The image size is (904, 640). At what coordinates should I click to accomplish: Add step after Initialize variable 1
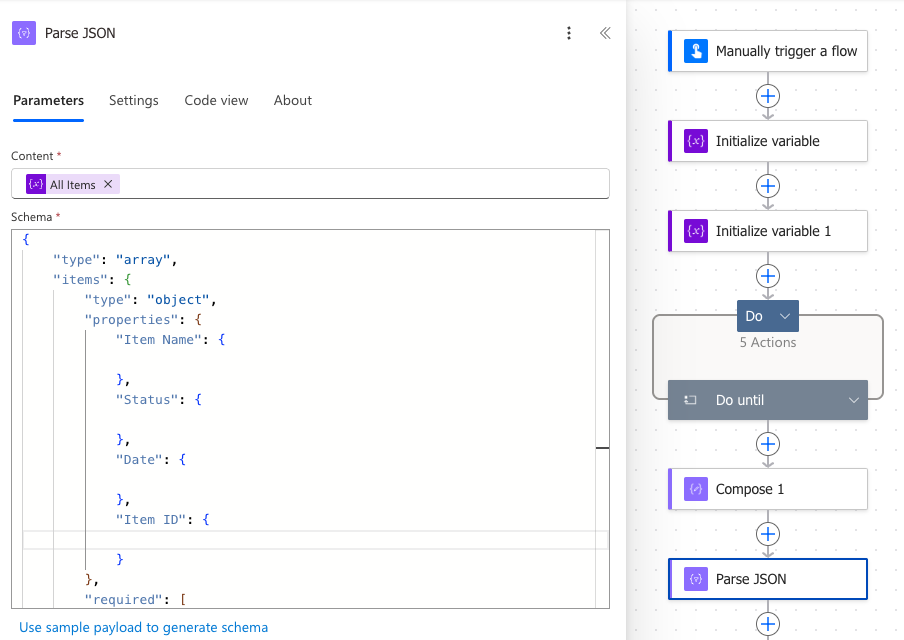click(768, 276)
